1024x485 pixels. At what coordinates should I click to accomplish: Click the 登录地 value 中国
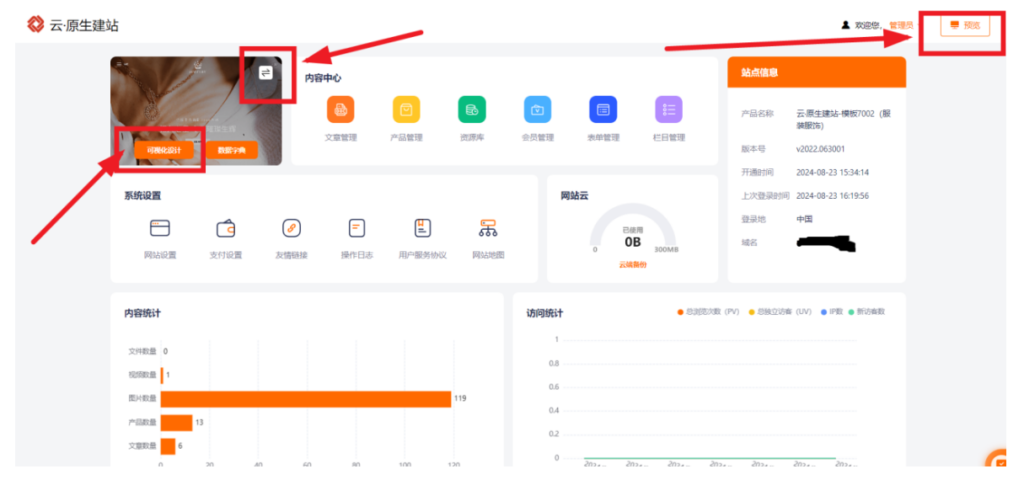804,219
